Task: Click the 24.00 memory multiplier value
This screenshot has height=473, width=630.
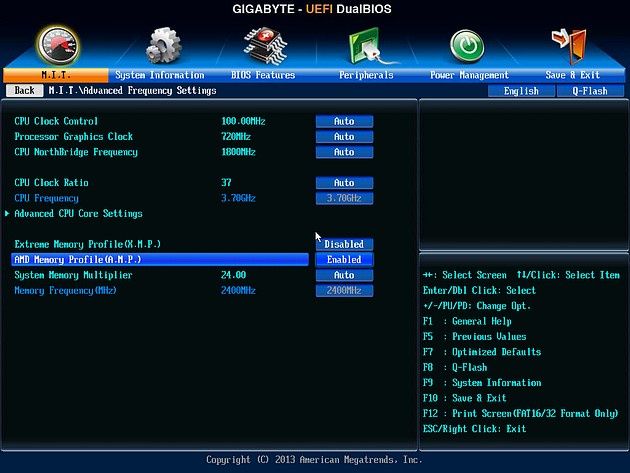Action: (x=233, y=275)
